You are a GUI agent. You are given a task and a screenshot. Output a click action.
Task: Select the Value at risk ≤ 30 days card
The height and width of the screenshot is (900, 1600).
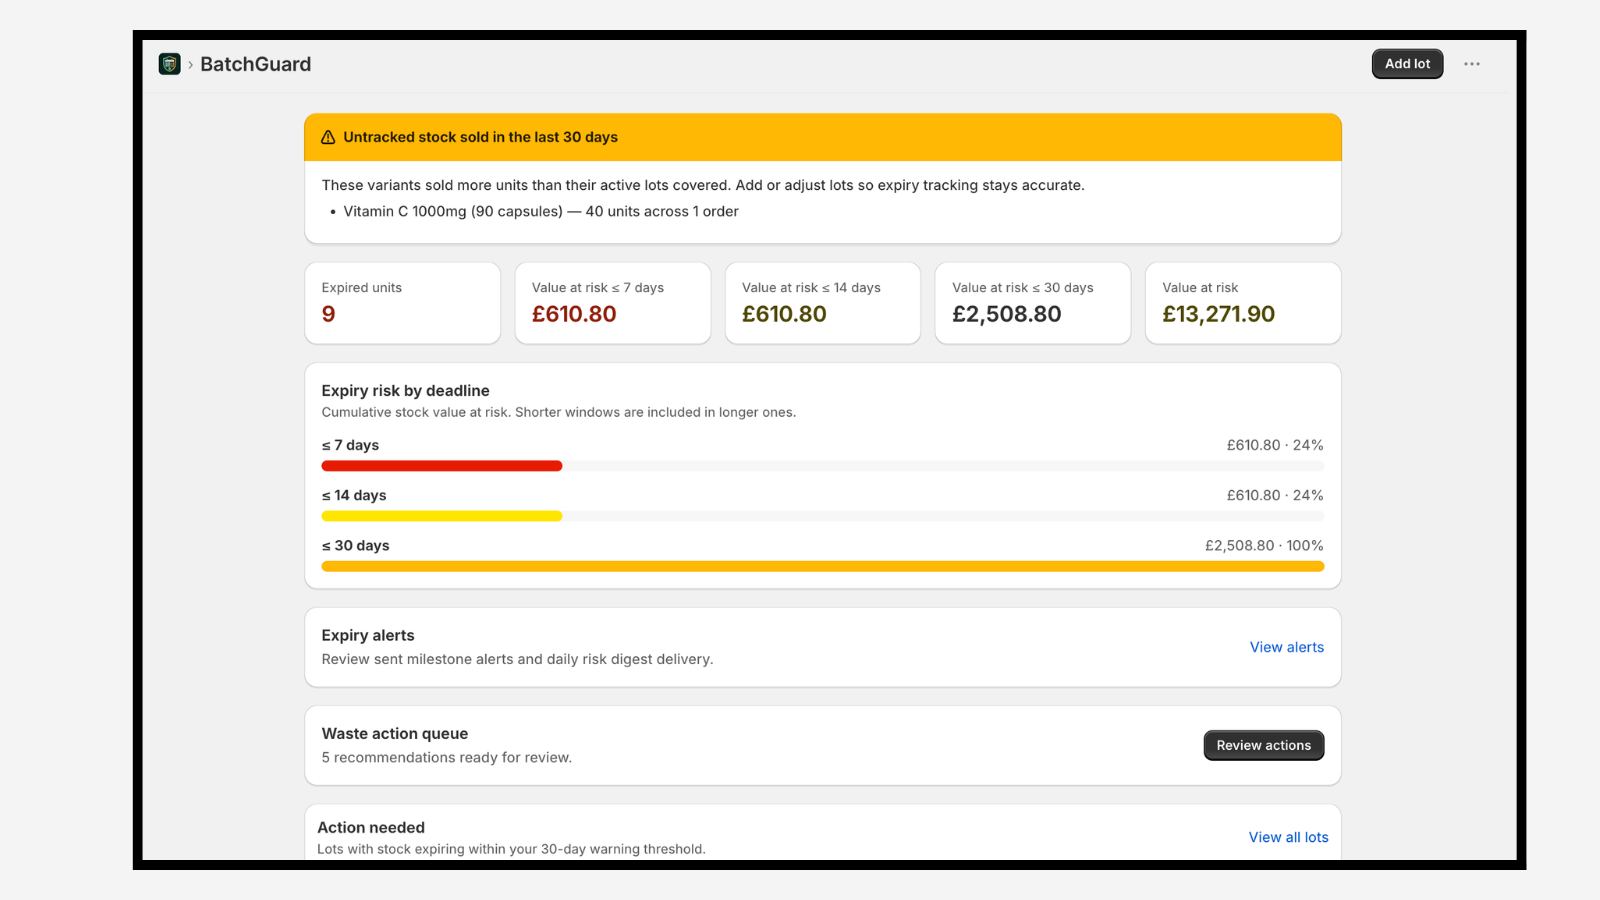pyautogui.click(x=1032, y=303)
